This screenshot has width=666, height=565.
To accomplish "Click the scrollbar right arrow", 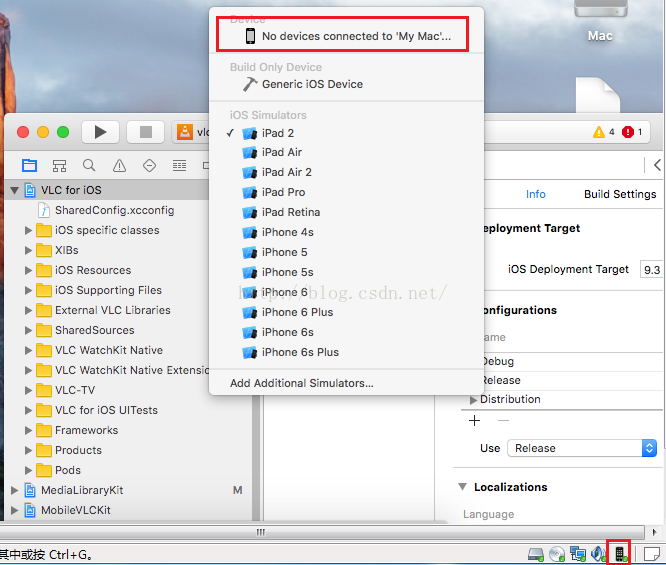I will point(655,532).
